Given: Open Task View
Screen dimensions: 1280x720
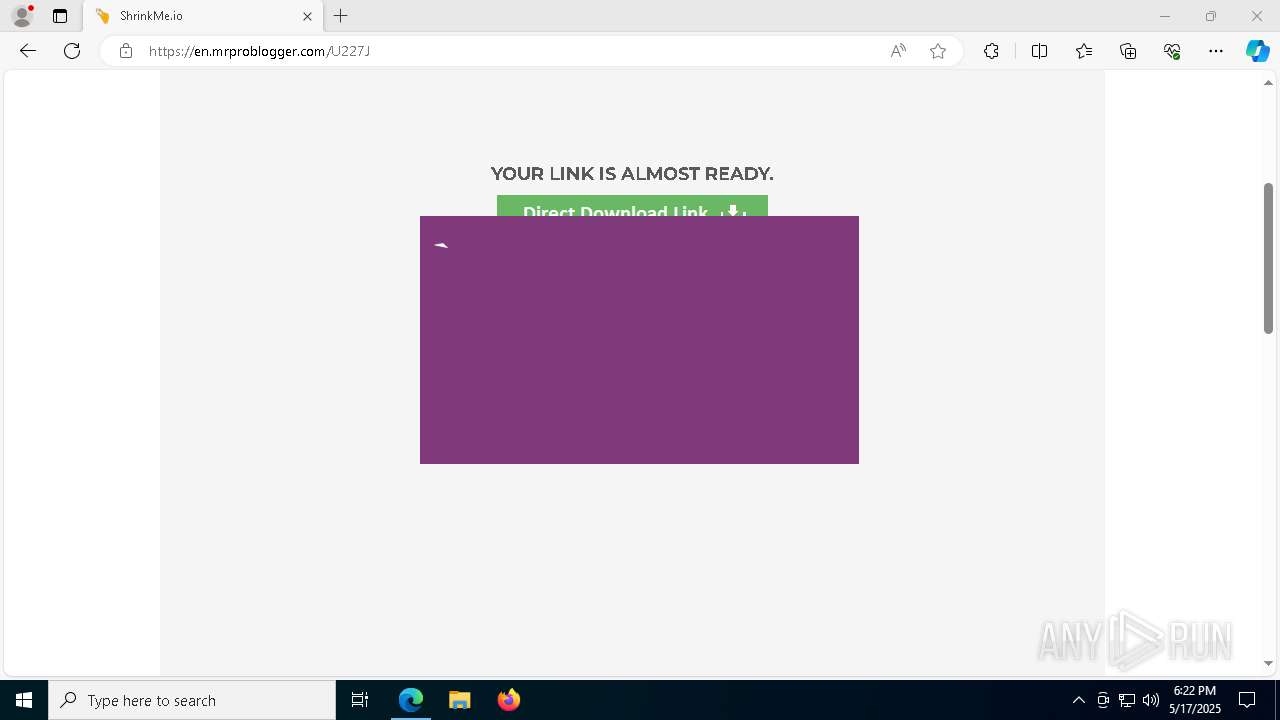Looking at the screenshot, I should pyautogui.click(x=360, y=700).
